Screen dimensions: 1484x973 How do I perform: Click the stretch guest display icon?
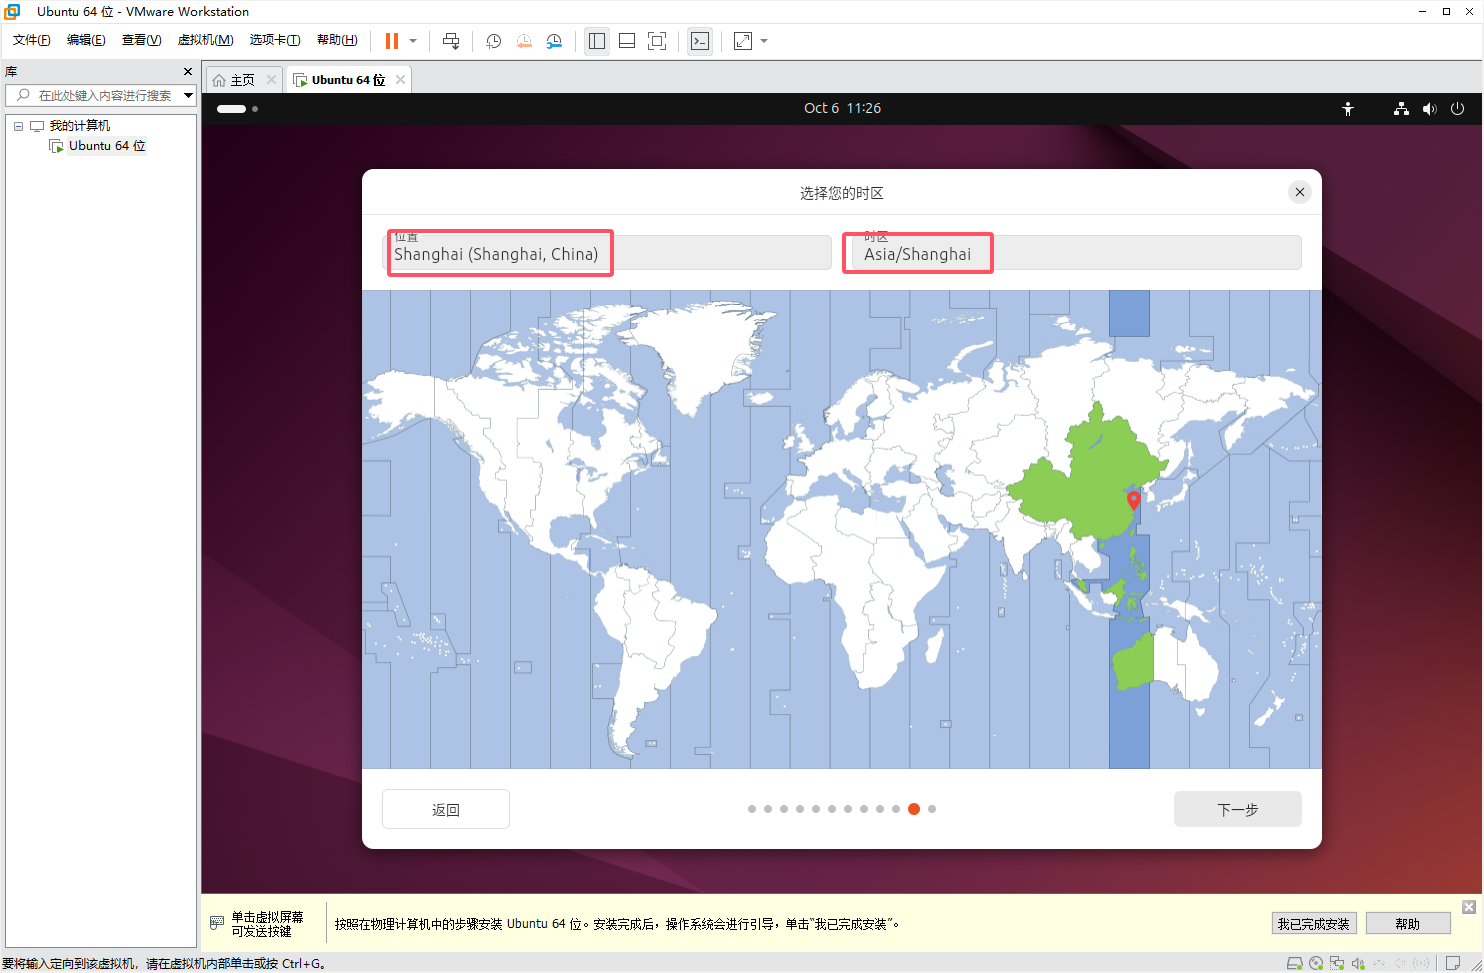(x=743, y=41)
